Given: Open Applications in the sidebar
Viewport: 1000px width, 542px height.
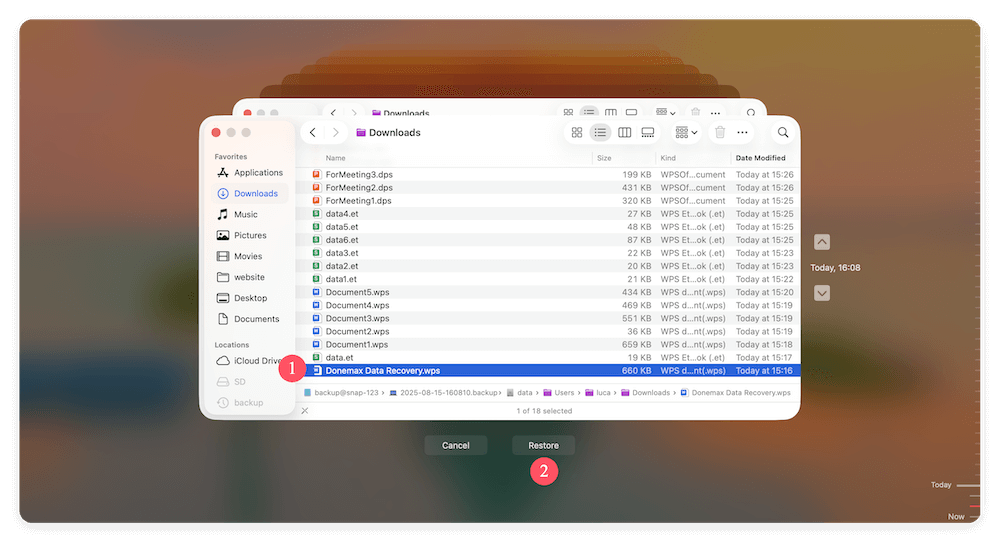Looking at the screenshot, I should point(250,173).
